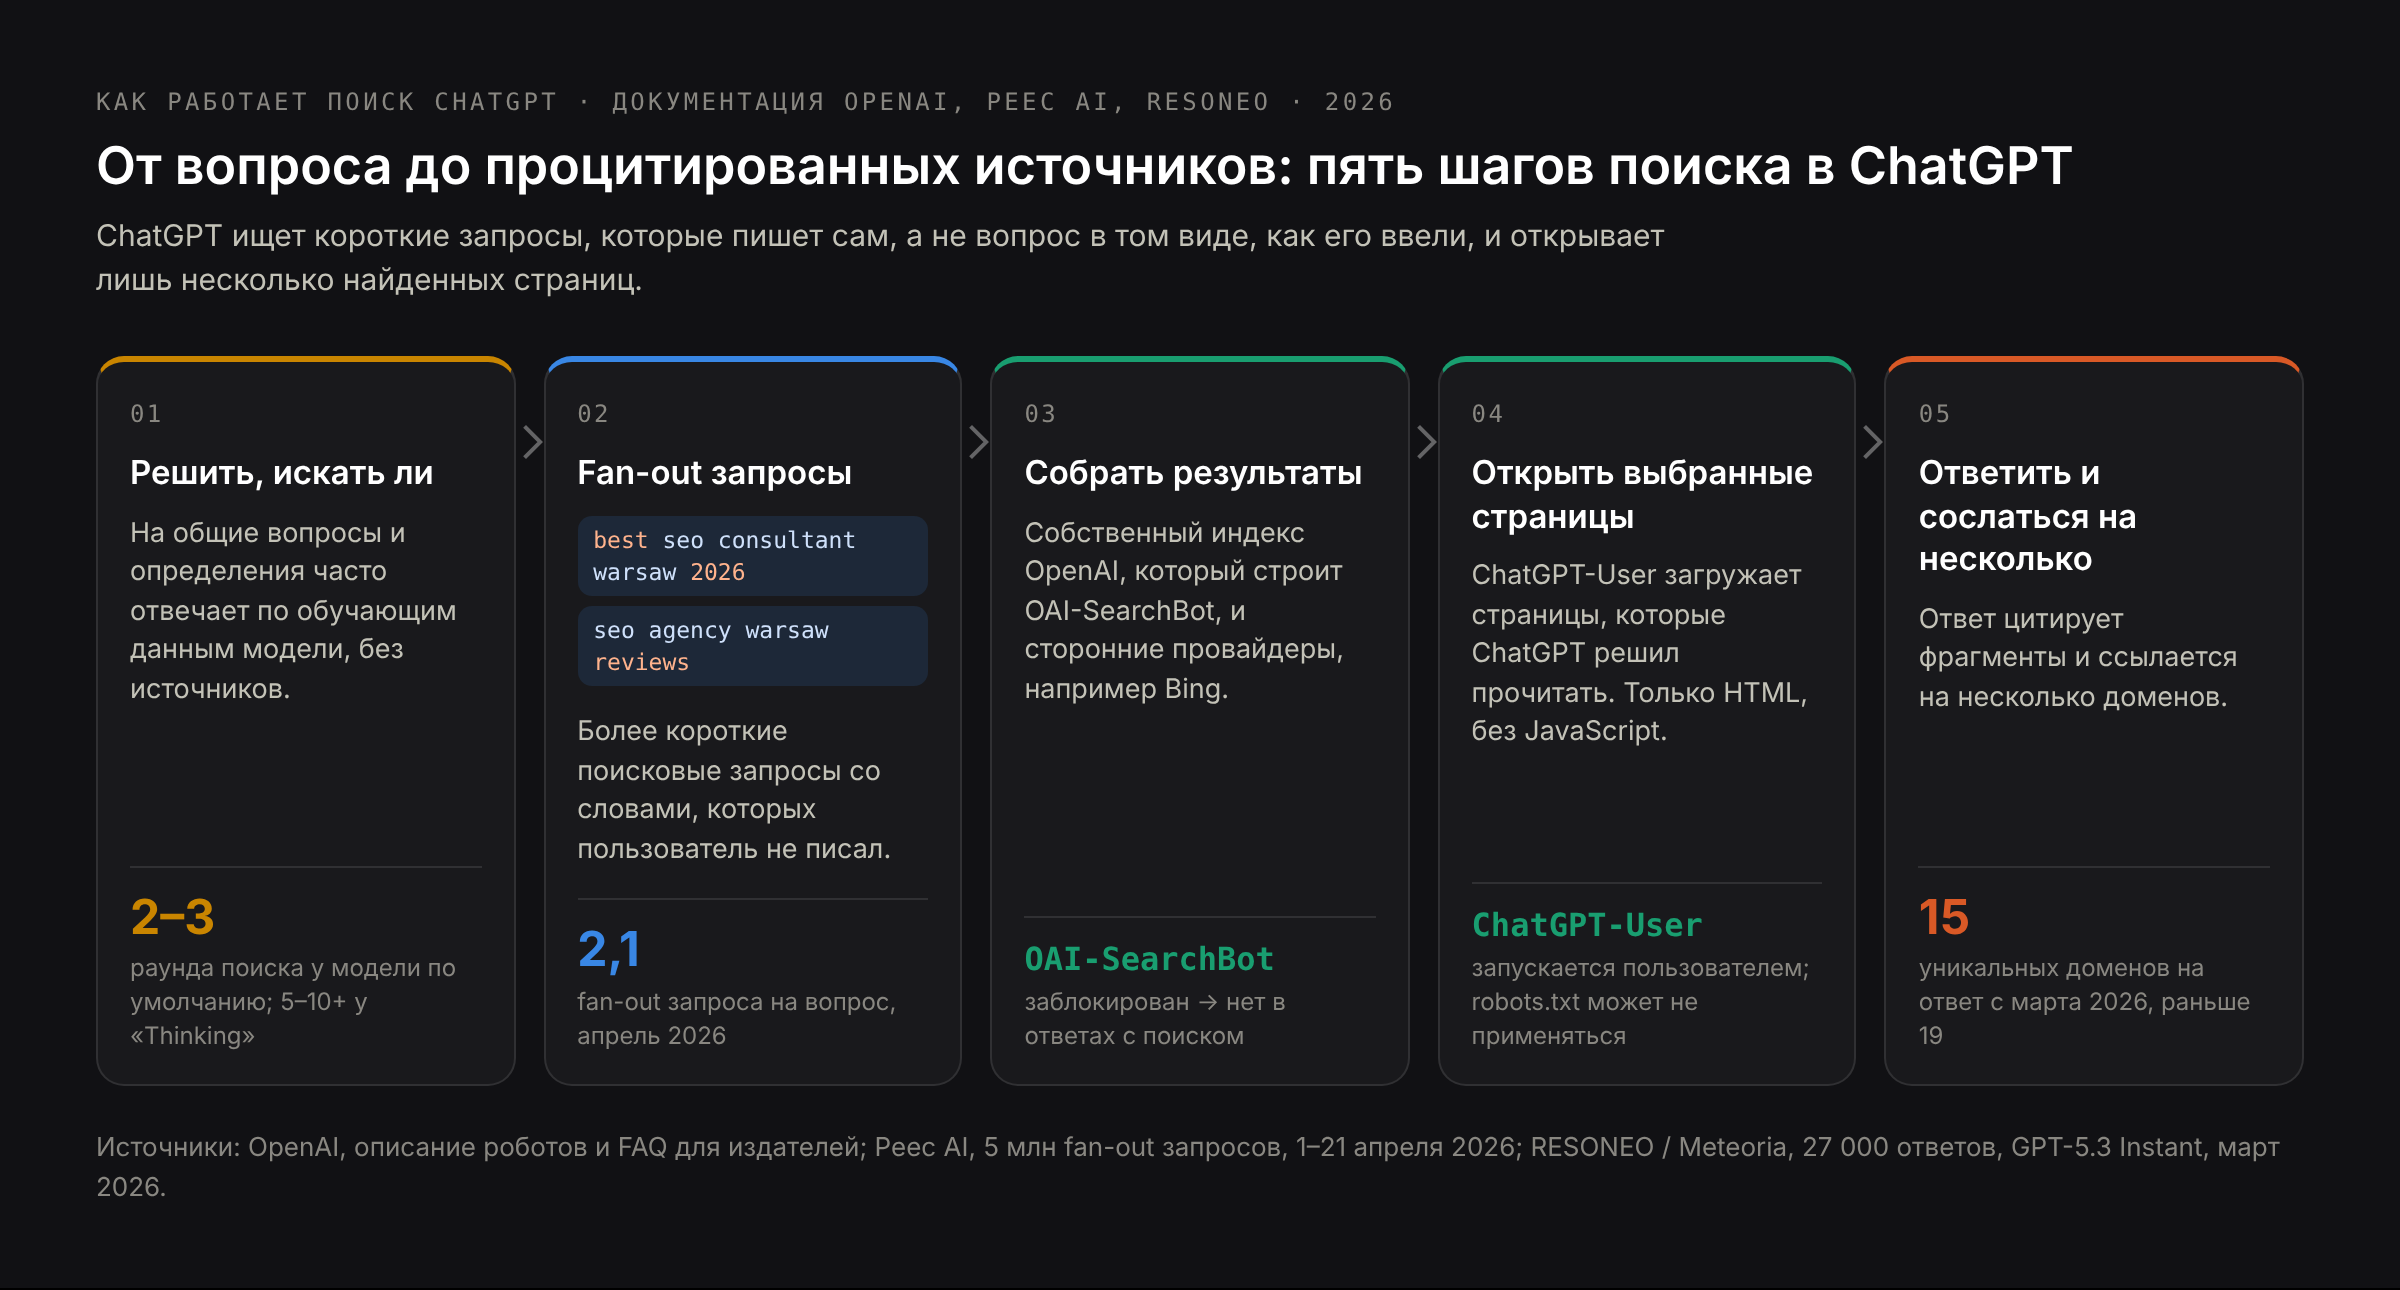Click the step number '02' label
Image resolution: width=2400 pixels, height=1290 pixels.
click(x=593, y=414)
